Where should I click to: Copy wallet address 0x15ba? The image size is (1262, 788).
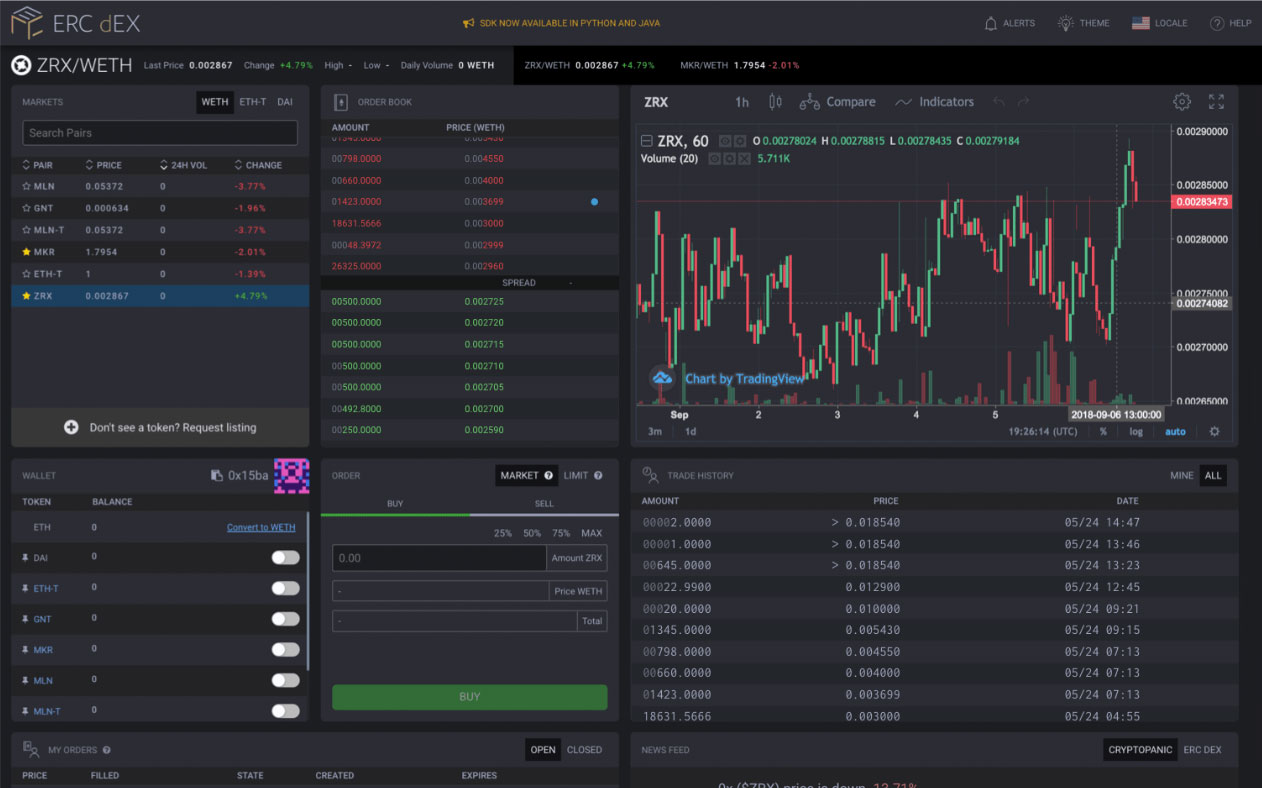tap(217, 476)
